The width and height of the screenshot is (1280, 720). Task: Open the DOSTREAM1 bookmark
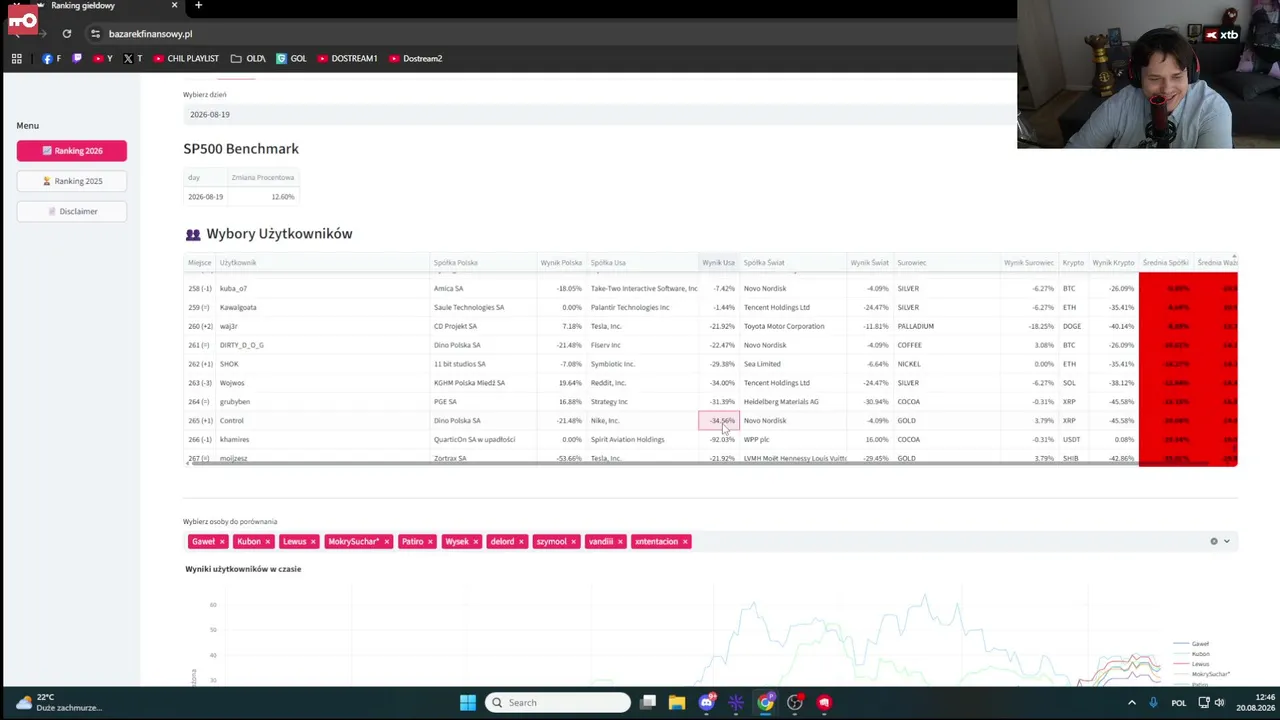(347, 59)
